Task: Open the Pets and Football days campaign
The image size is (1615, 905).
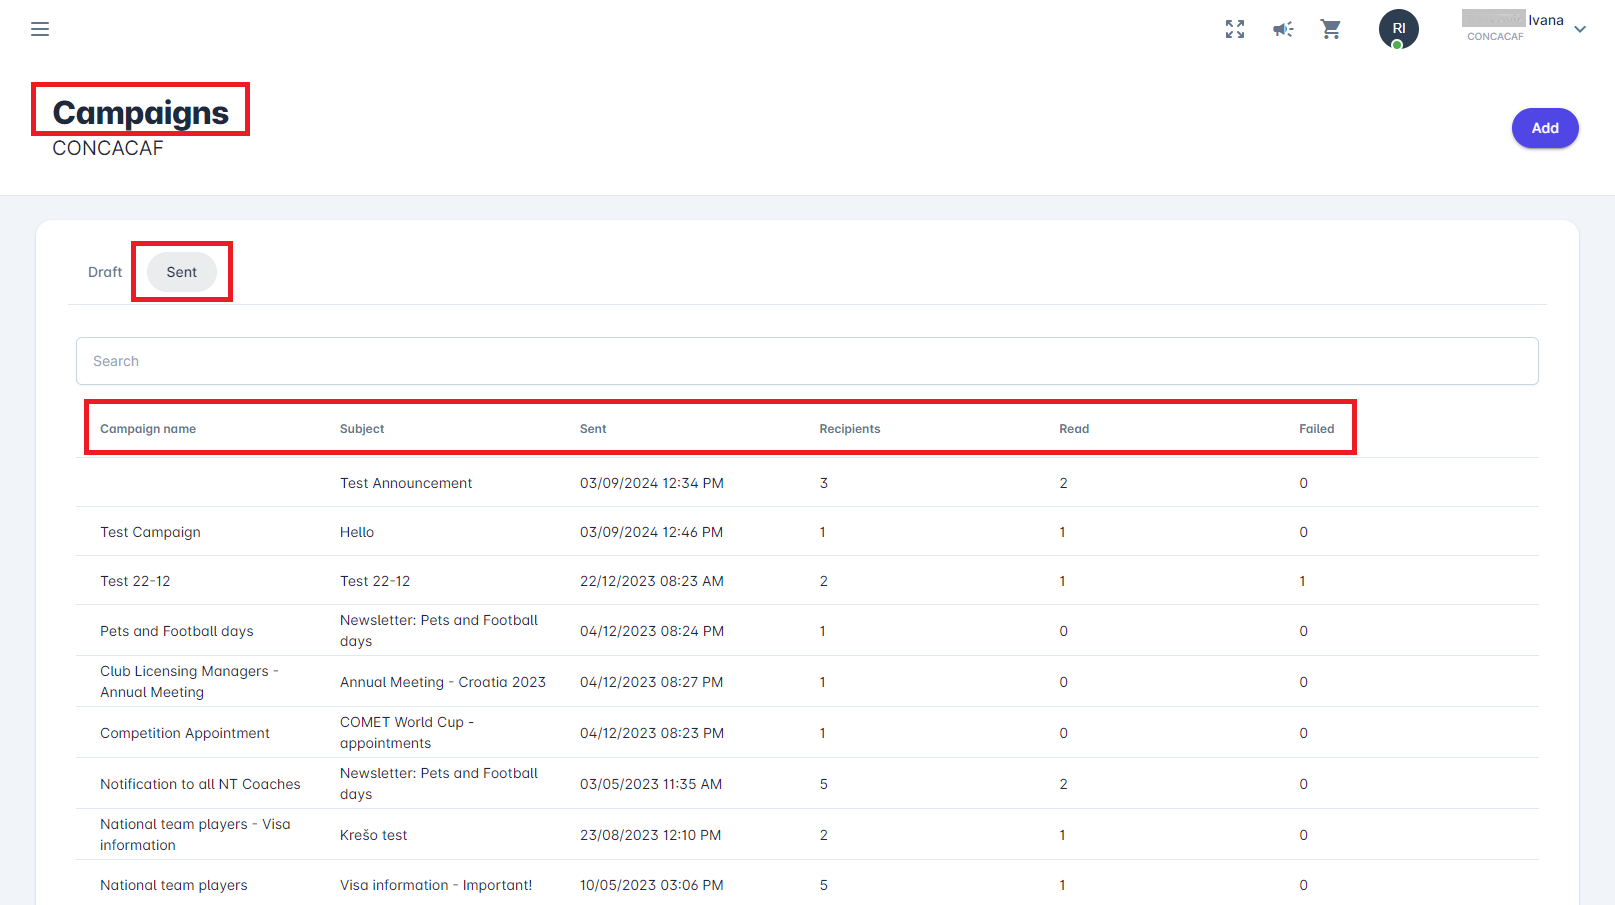Action: pos(177,631)
